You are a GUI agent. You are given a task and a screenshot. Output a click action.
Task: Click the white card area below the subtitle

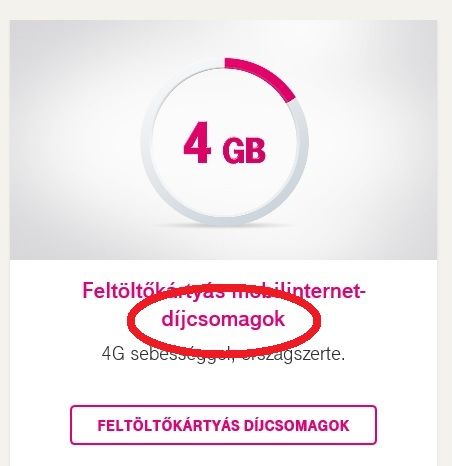point(223,383)
